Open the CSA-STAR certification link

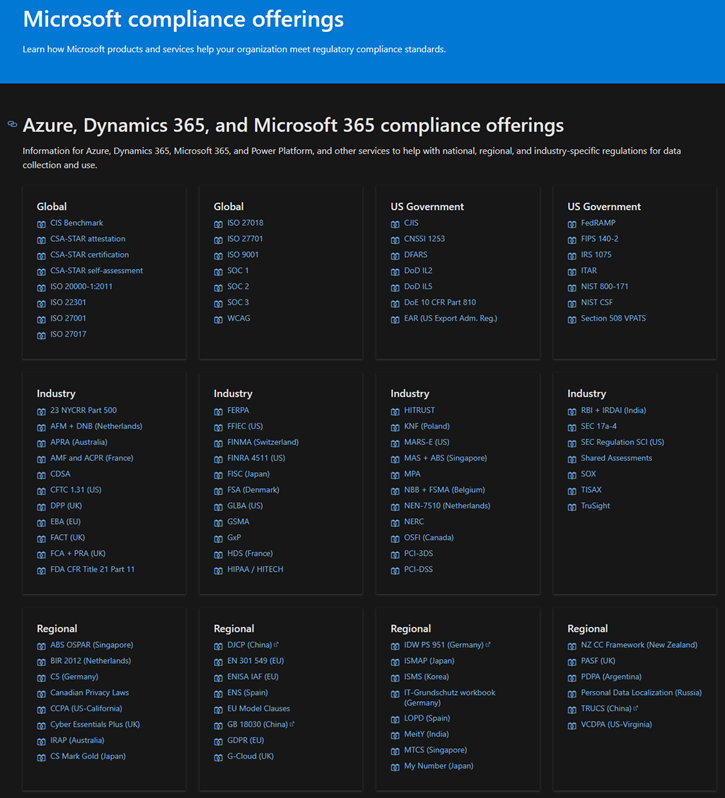coord(90,254)
